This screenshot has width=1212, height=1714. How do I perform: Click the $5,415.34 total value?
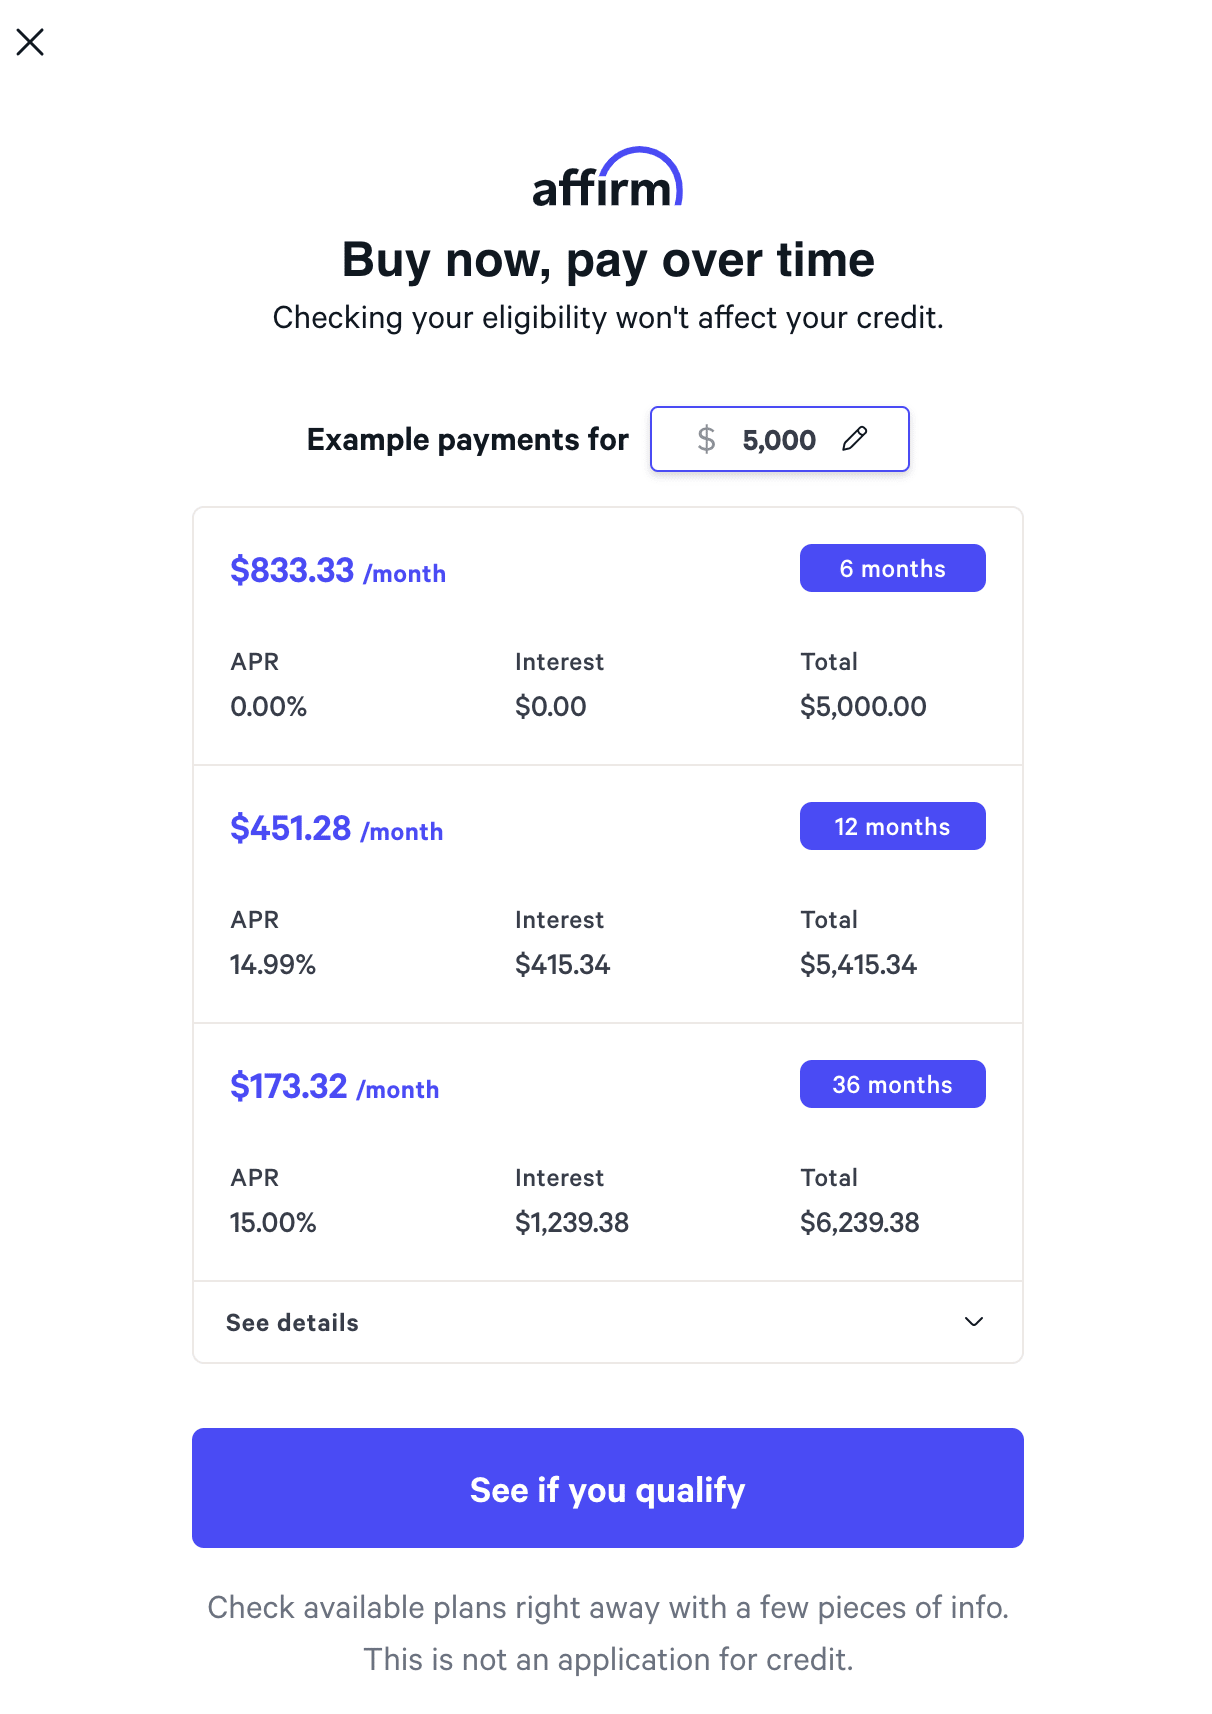[858, 965]
